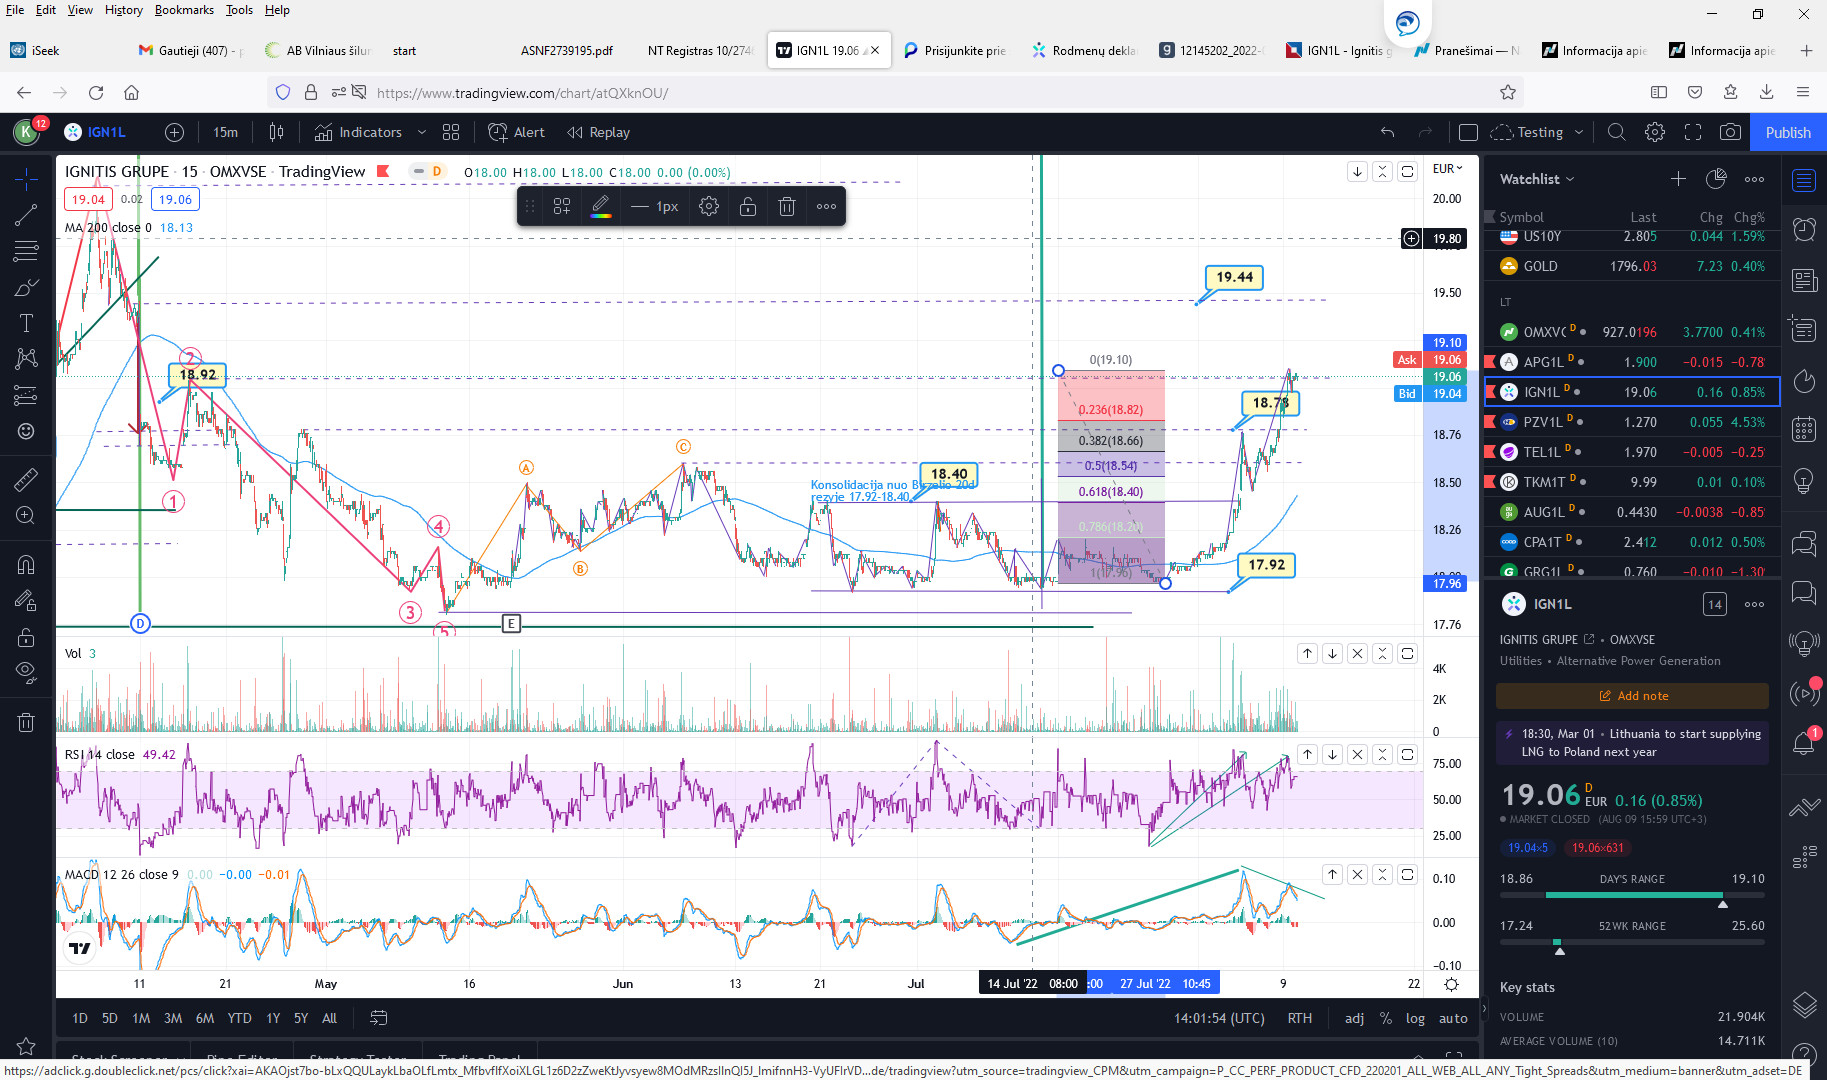1827x1080 pixels.
Task: Open the calendar panel in right sidebar
Action: 1804,430
